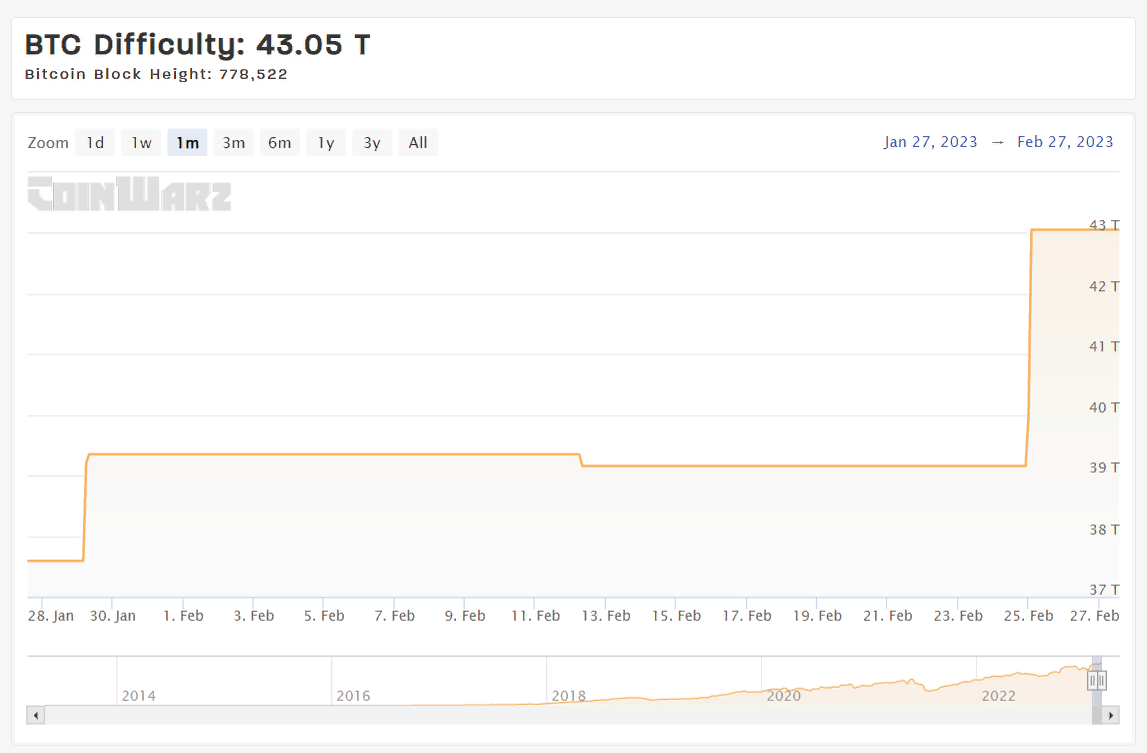Choose the 6m zoom range
Image resolution: width=1147 pixels, height=753 pixels.
(x=279, y=143)
